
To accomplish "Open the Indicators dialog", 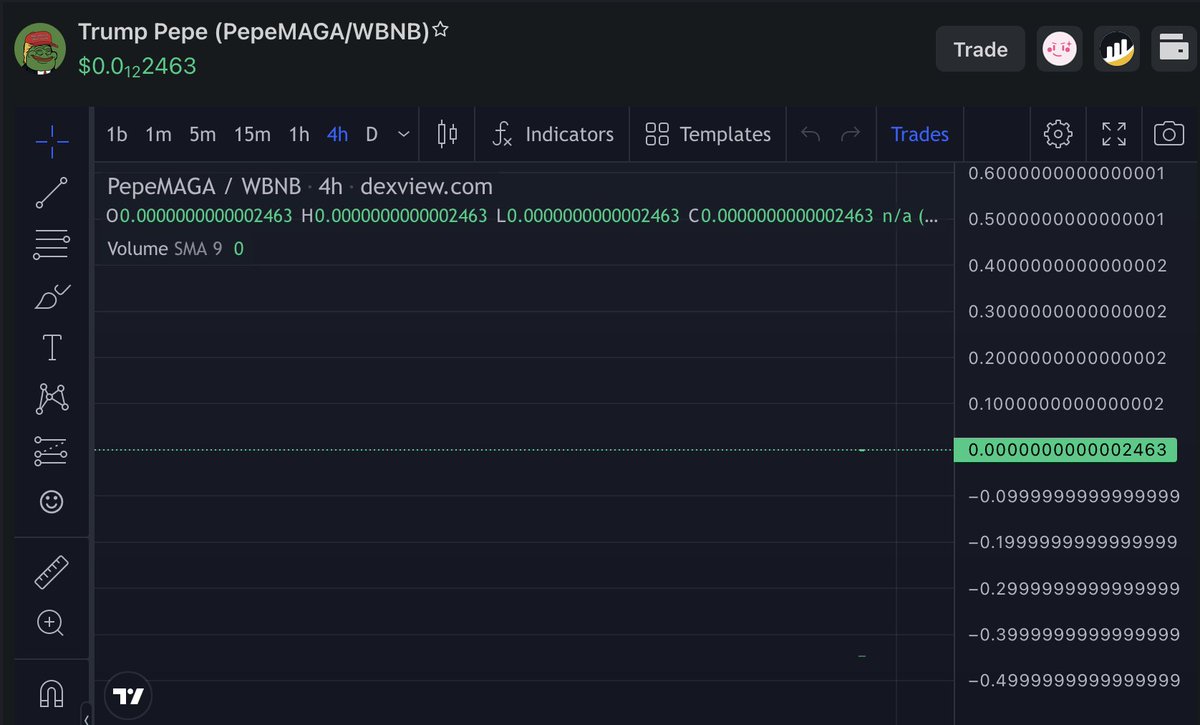I will (x=553, y=134).
